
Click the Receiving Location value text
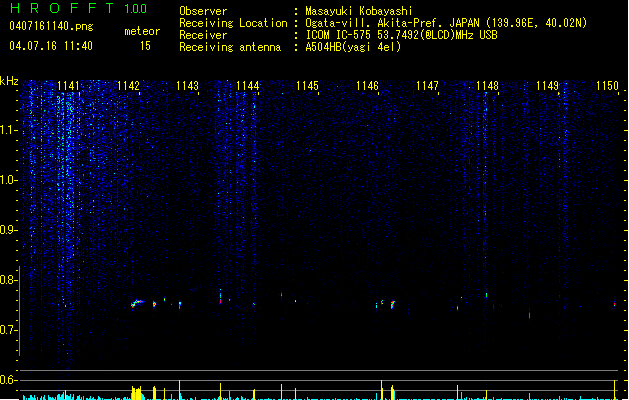446,23
